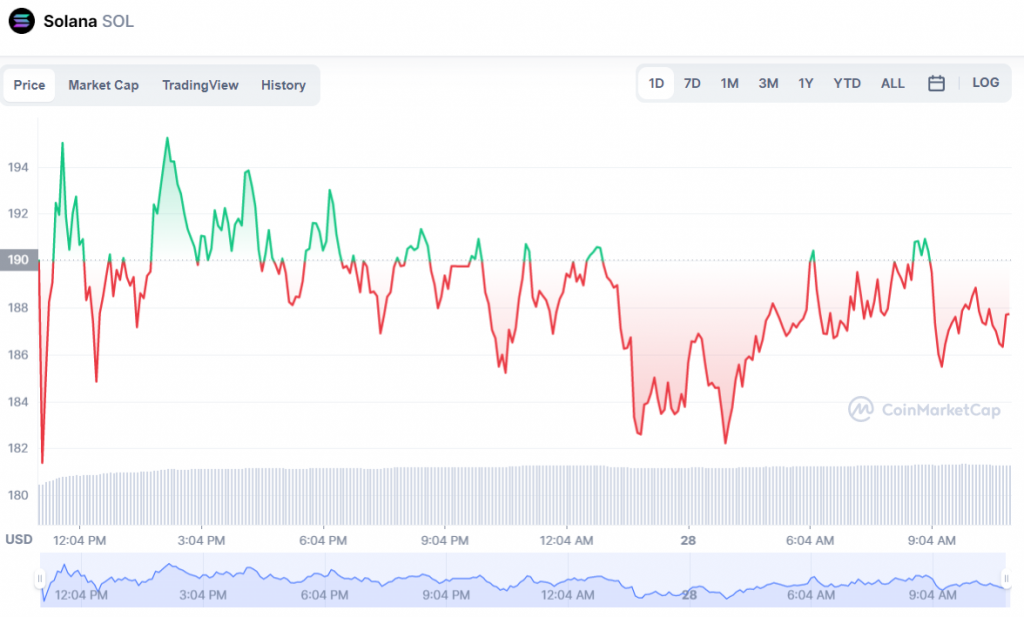
Task: Grab right handle of range selector
Action: (1006, 578)
